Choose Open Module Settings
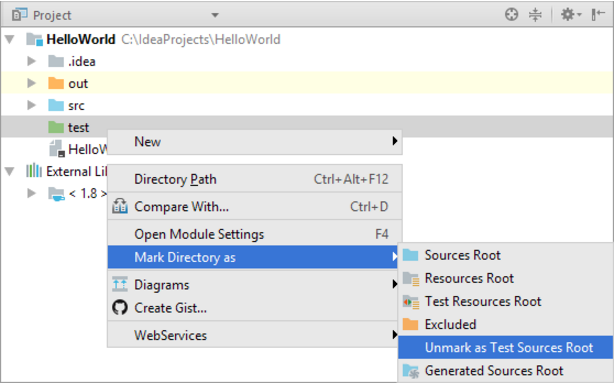The height and width of the screenshot is (383, 615). click(255, 234)
